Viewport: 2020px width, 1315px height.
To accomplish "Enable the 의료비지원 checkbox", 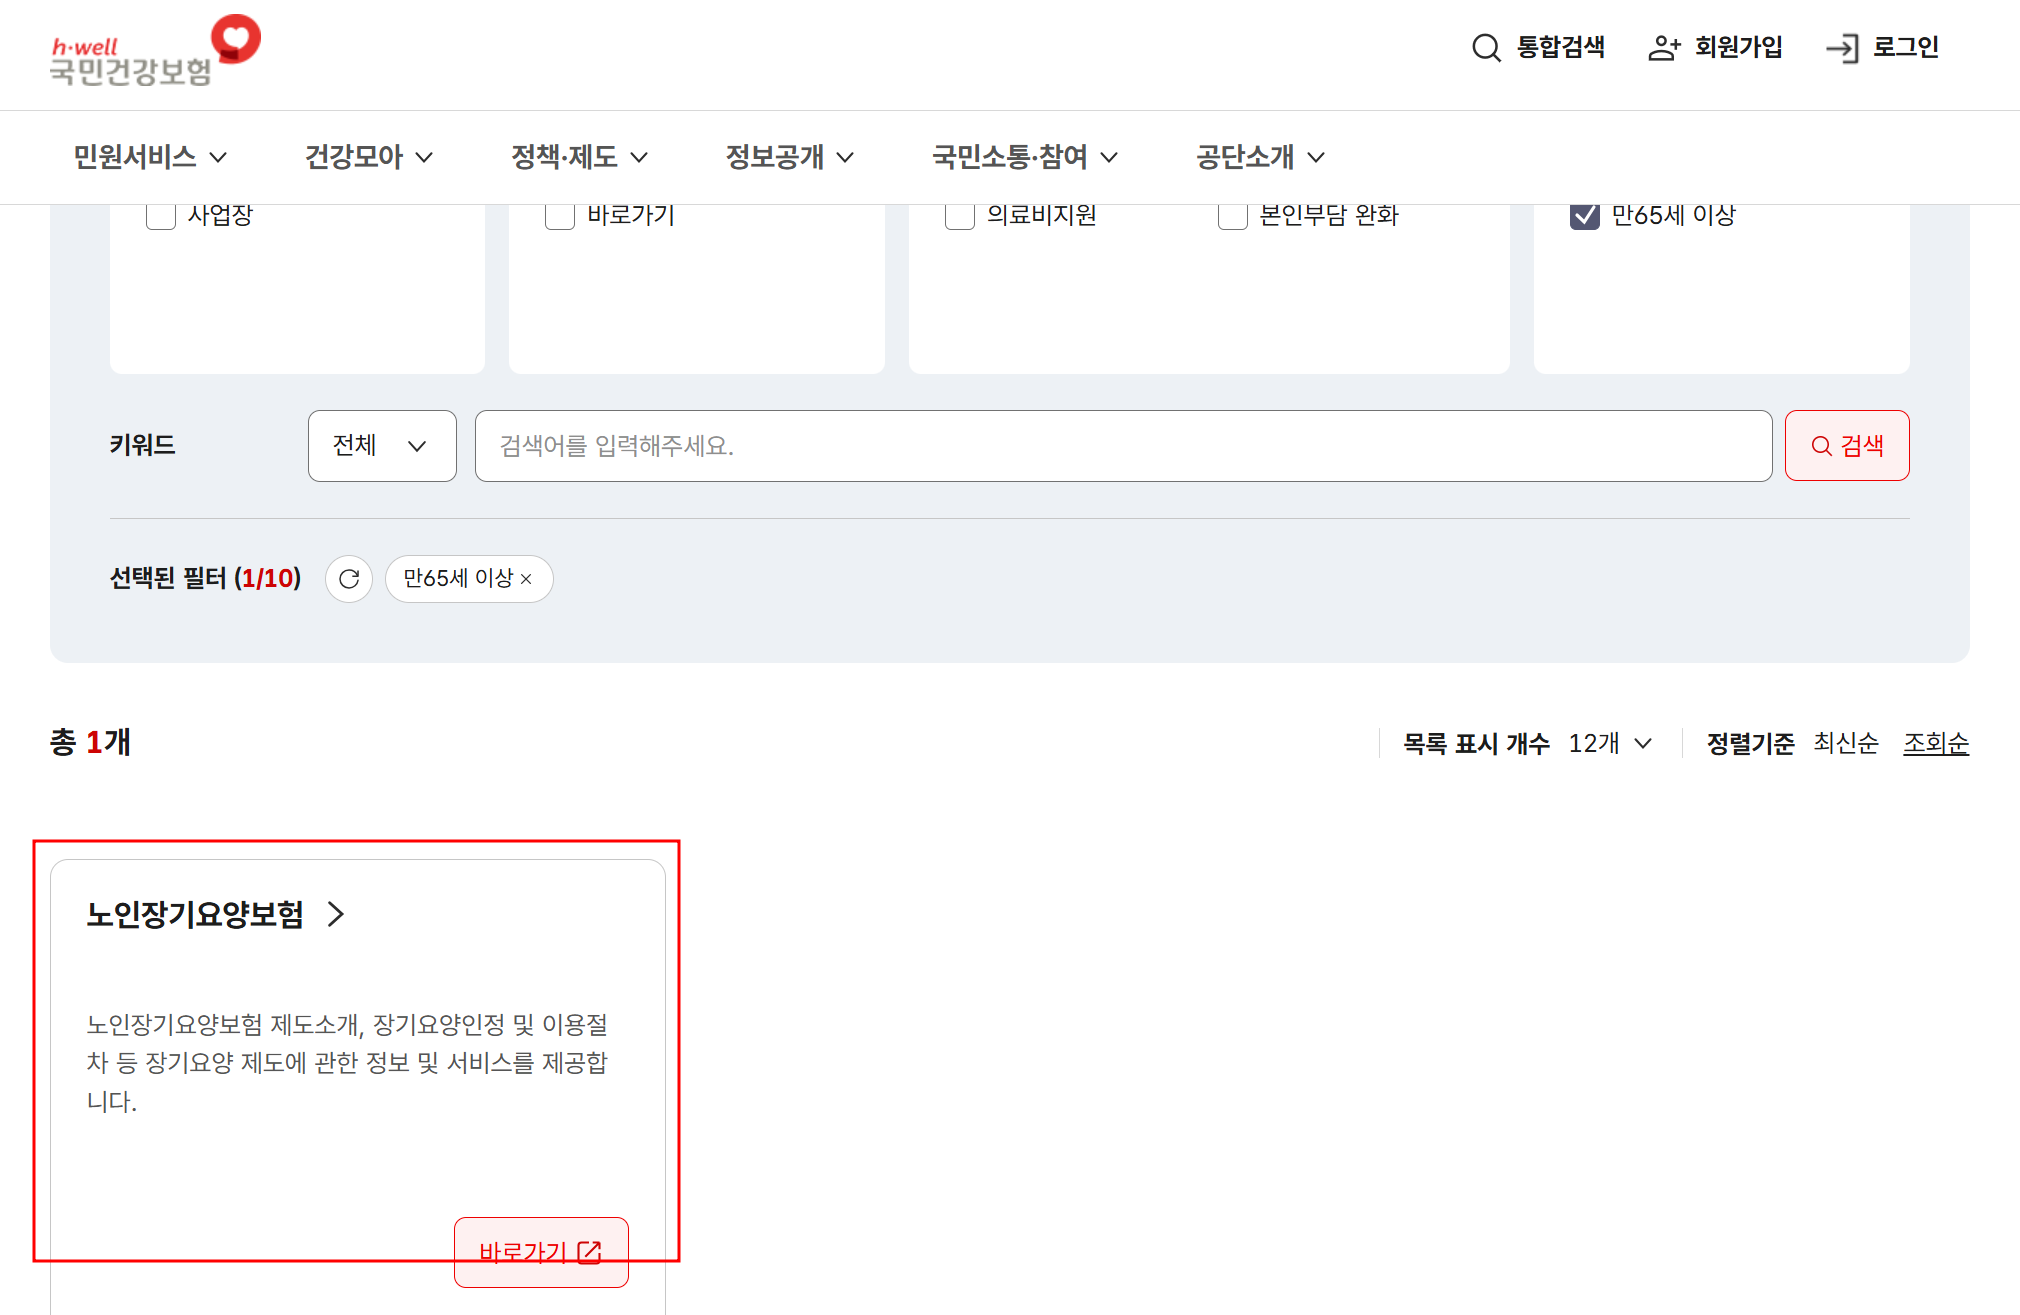I will point(960,216).
